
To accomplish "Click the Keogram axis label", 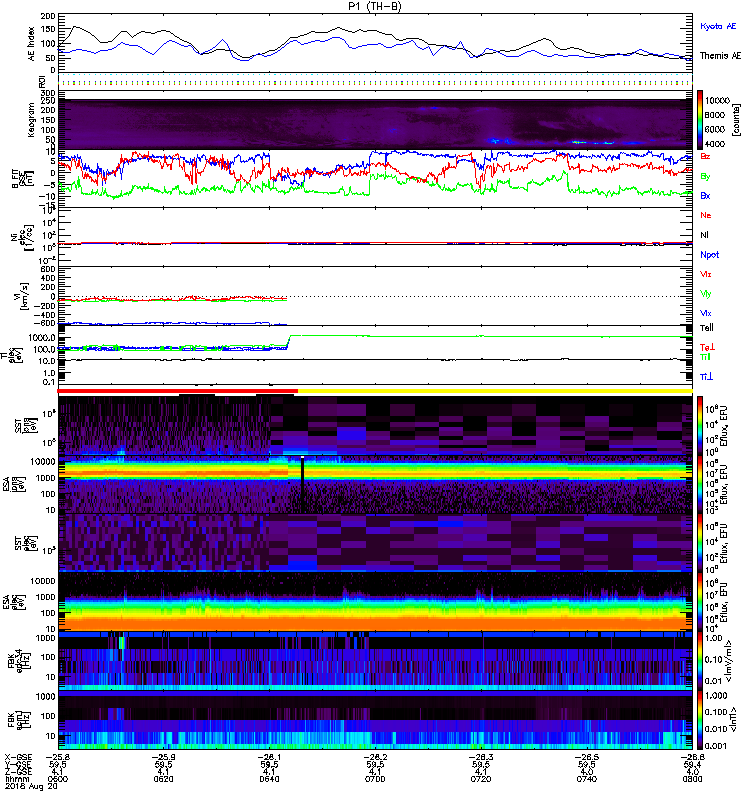I will [32, 120].
